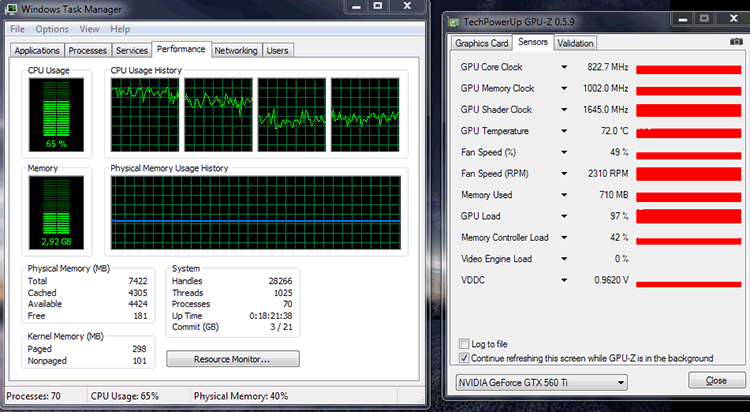Viewport: 750px width, 412px height.
Task: Click the fourth CPU core history graph
Action: pos(365,115)
